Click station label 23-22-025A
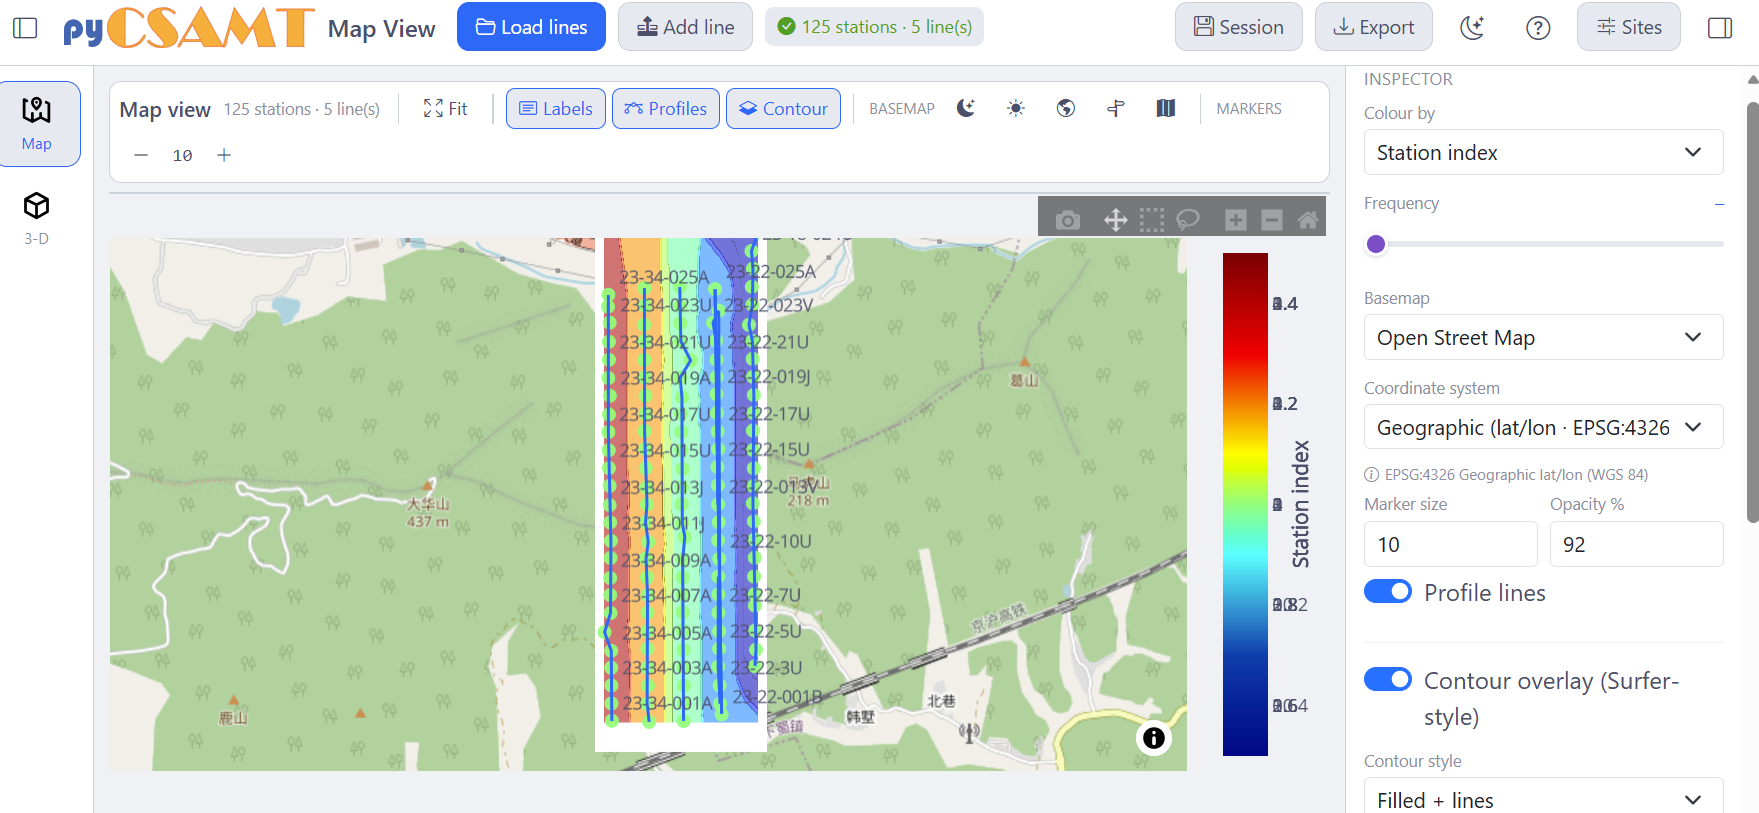Viewport: 1759px width, 813px height. (x=771, y=272)
